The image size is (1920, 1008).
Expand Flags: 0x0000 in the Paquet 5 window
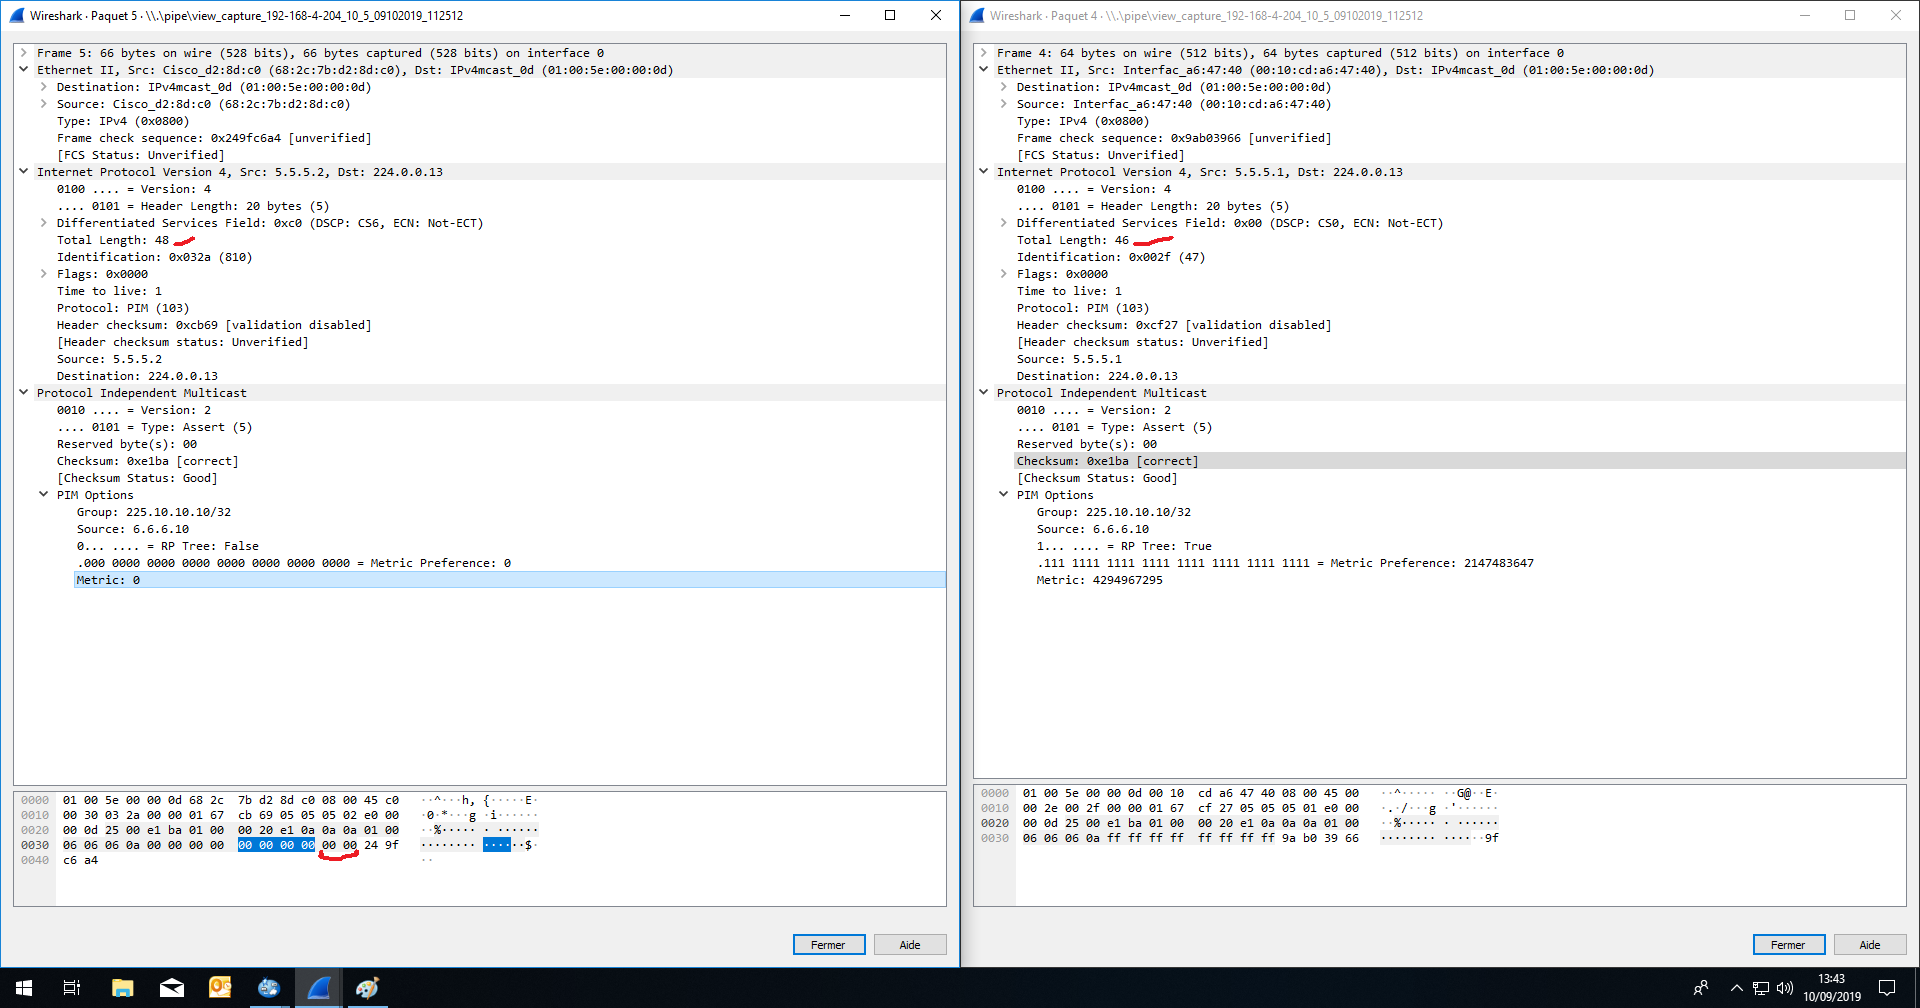click(x=43, y=274)
